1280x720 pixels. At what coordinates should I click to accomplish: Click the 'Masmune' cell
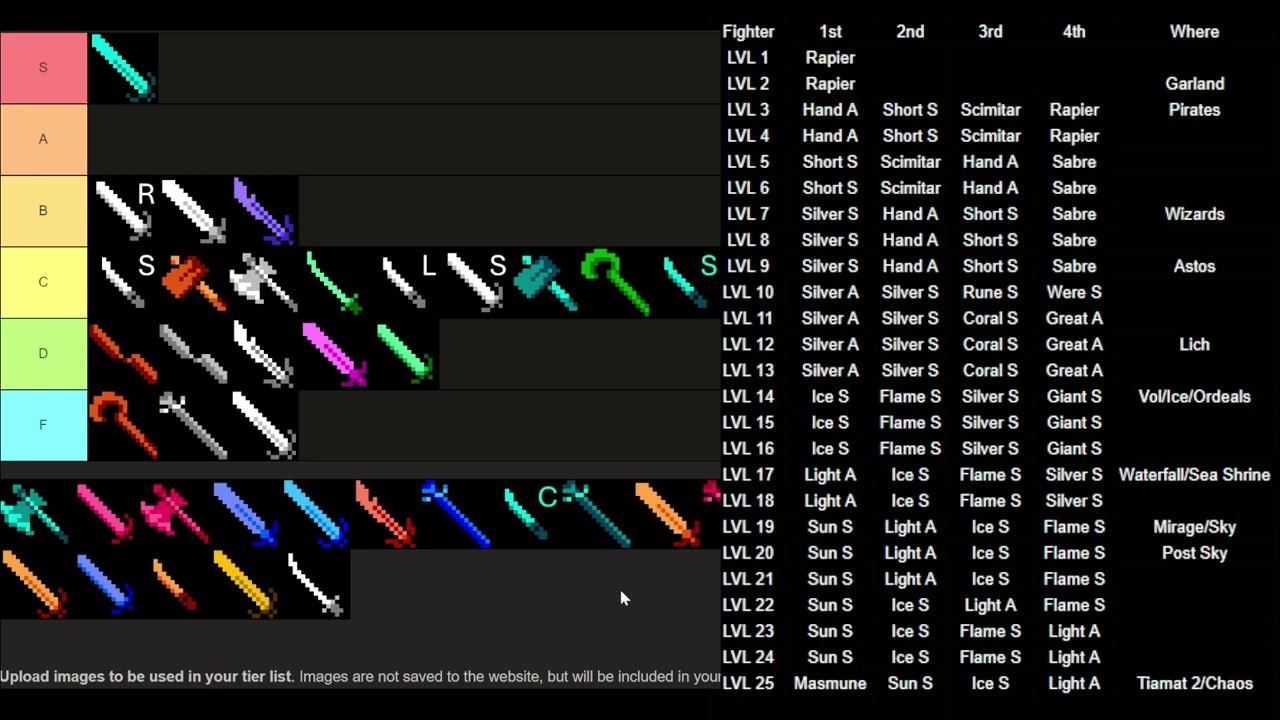[830, 683]
